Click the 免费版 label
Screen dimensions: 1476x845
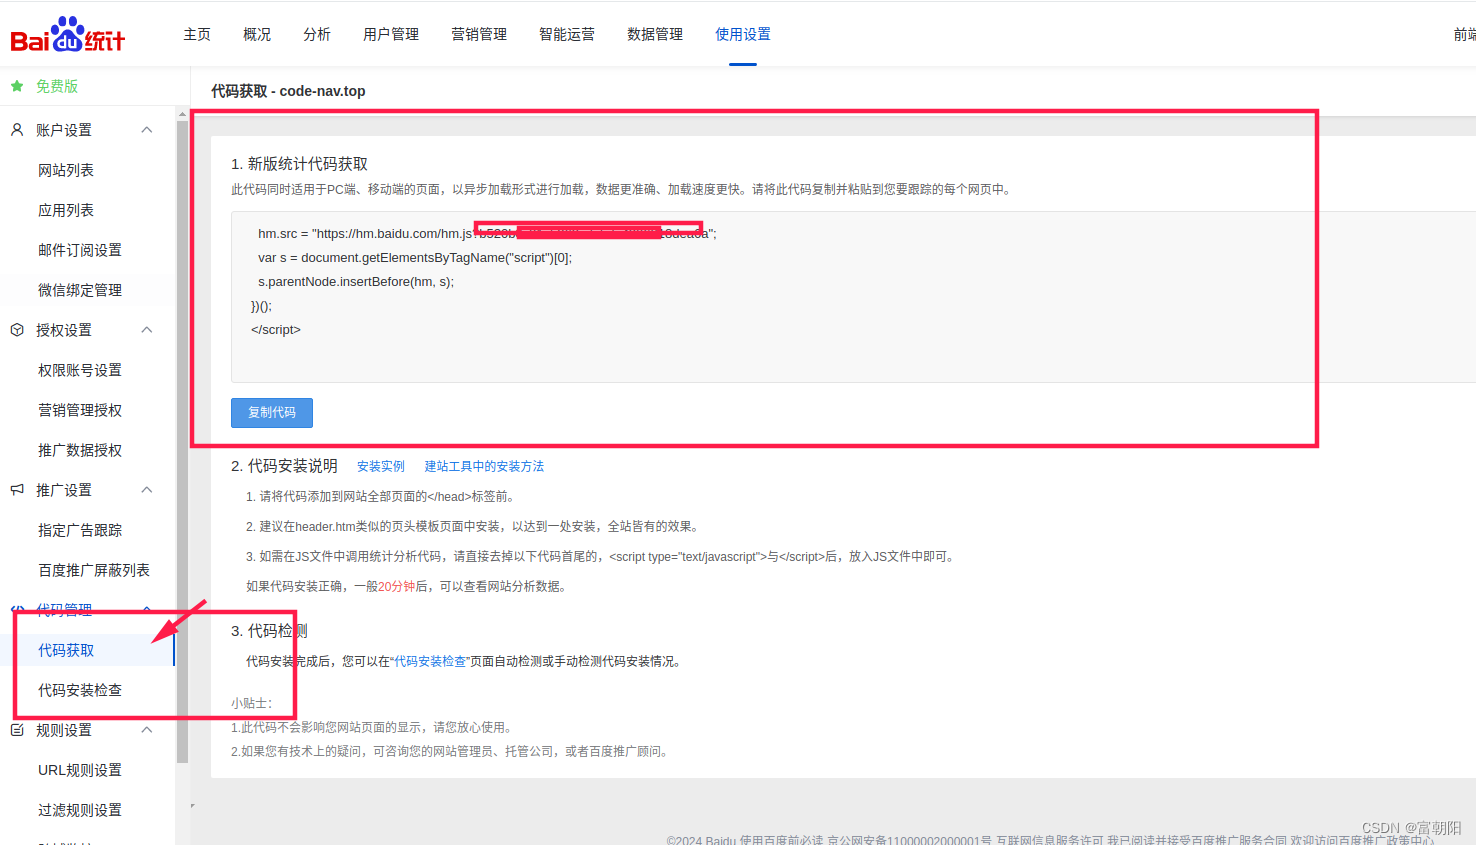pos(57,86)
